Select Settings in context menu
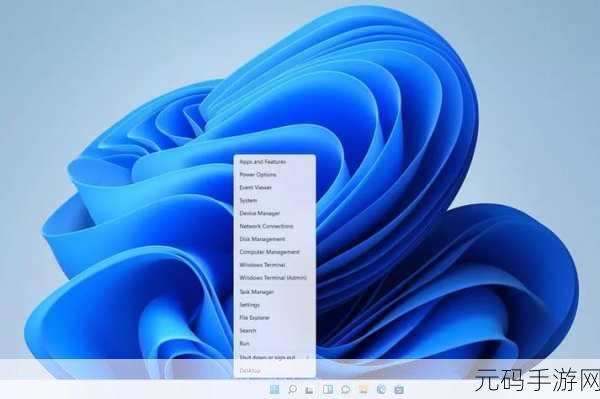Image resolution: width=600 pixels, height=399 pixels. point(275,305)
